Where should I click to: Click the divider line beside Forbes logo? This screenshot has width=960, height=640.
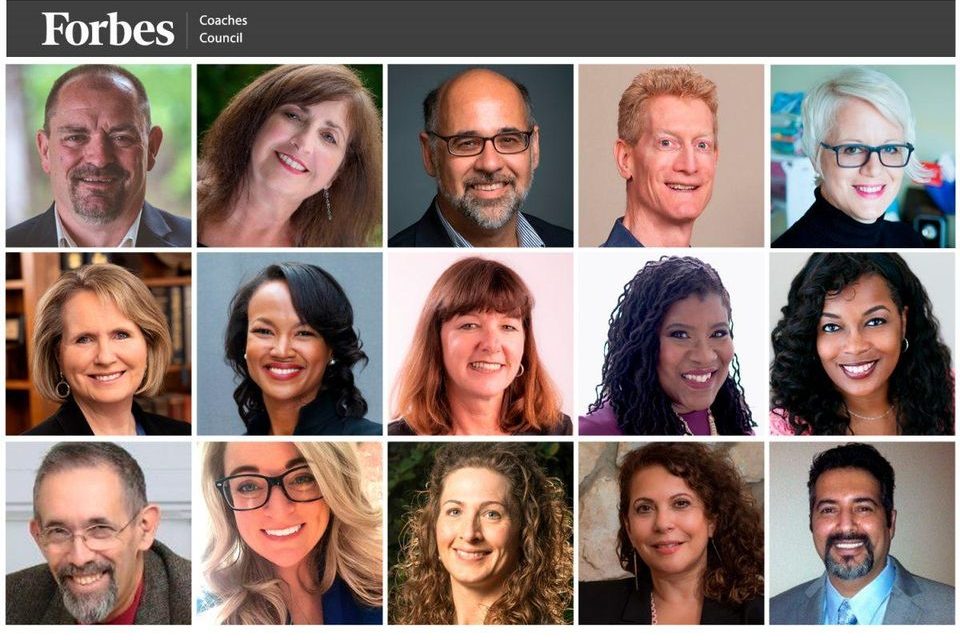pos(187,29)
